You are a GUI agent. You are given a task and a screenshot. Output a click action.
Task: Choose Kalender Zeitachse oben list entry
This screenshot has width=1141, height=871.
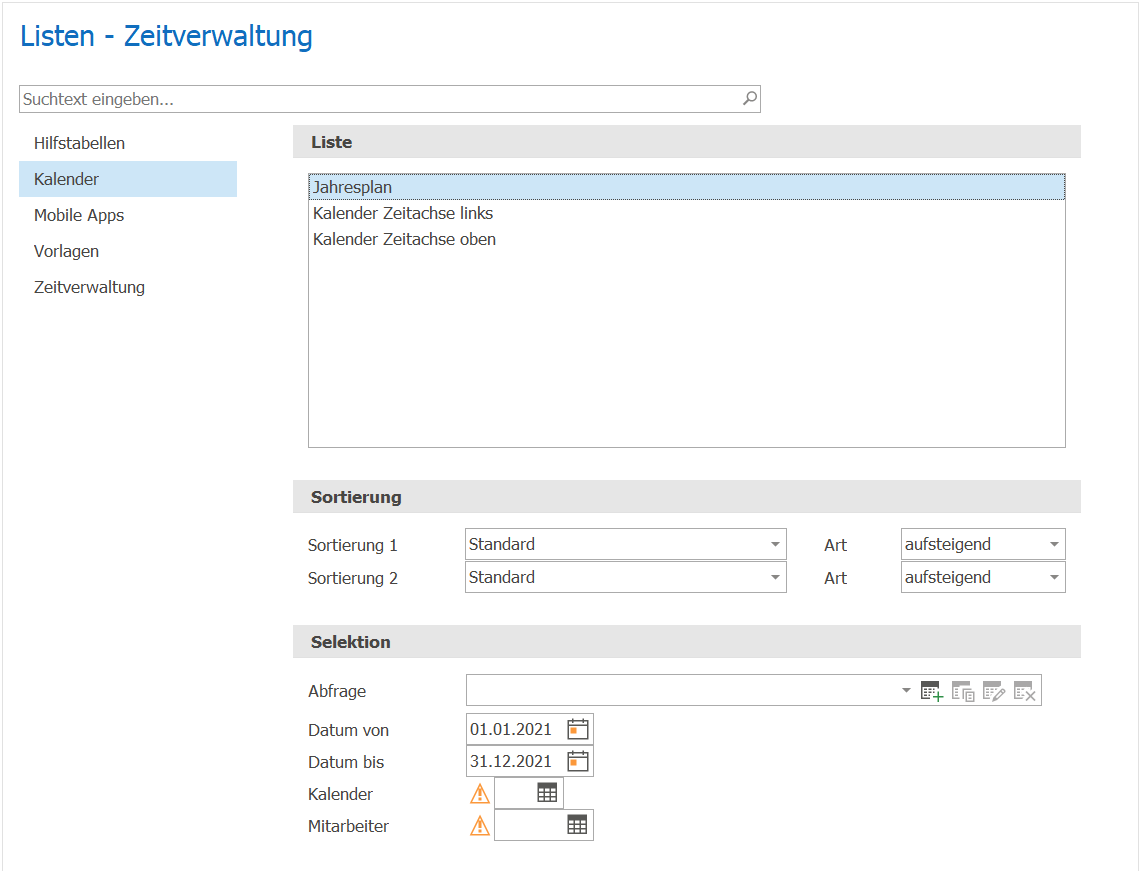tap(687, 239)
